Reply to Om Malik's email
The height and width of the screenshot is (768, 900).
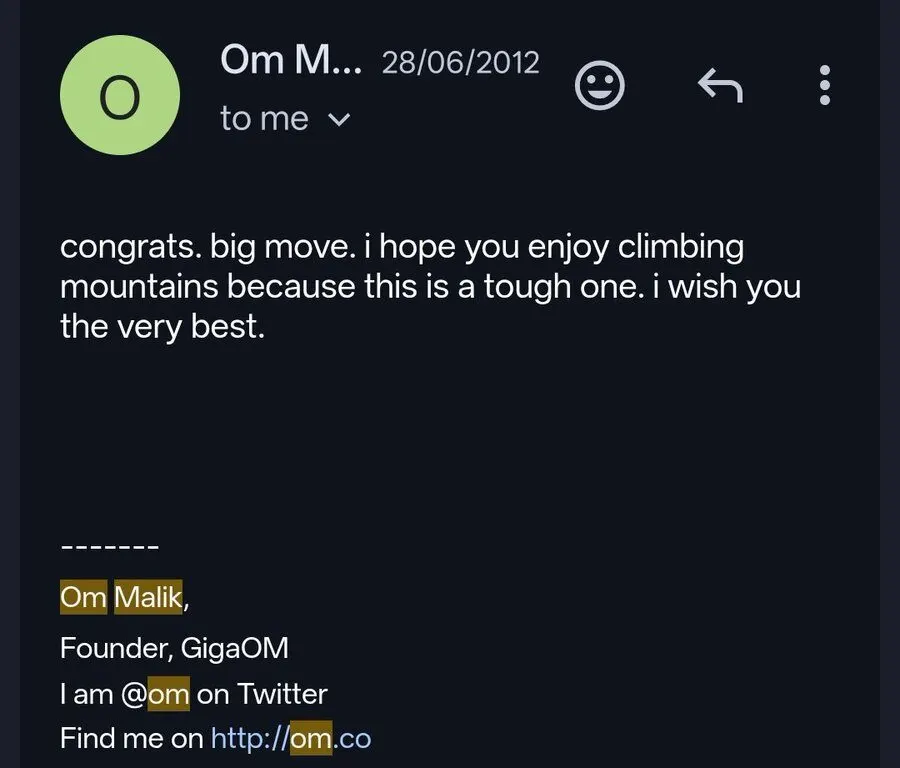coord(720,85)
